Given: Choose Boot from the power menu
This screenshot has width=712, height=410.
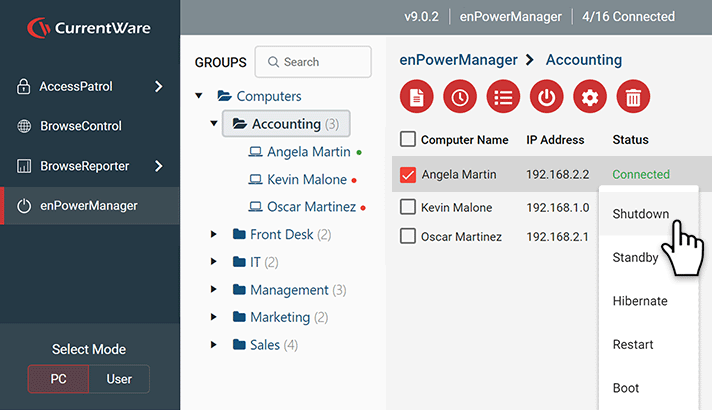Looking at the screenshot, I should click(648, 388).
